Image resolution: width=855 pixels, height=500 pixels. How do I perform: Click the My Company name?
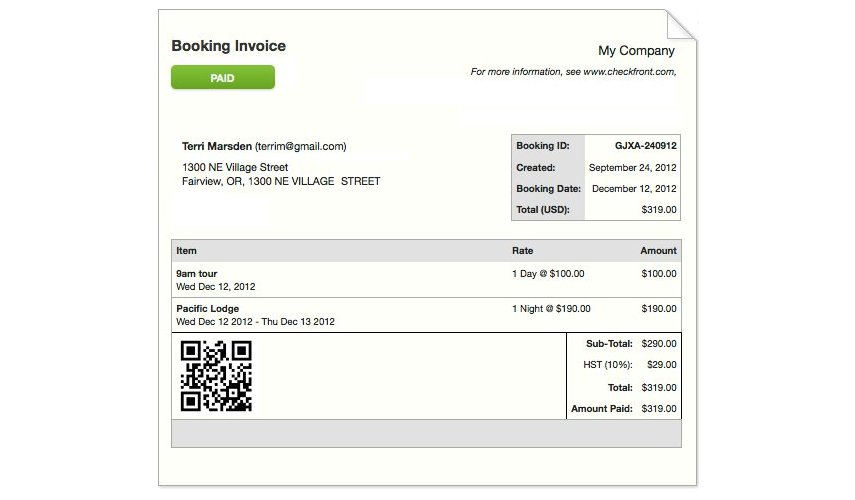(x=636, y=51)
